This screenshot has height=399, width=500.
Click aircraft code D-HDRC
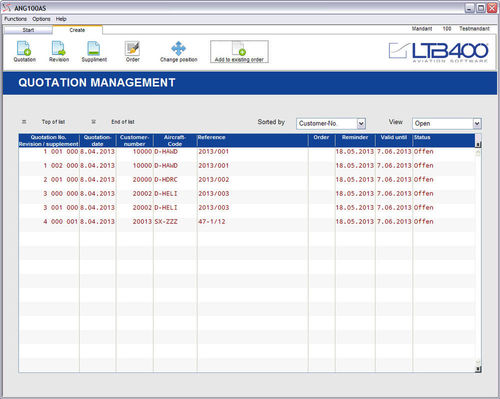166,180
